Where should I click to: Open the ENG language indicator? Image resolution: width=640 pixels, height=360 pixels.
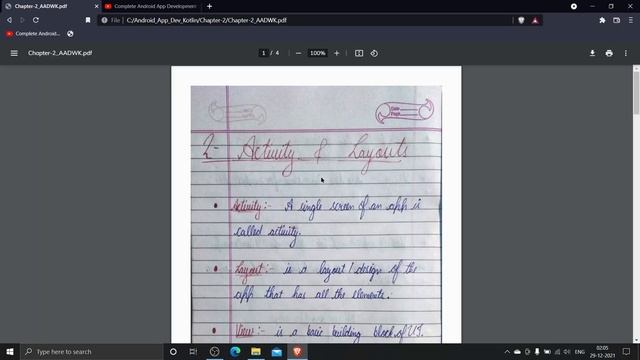pyautogui.click(x=579, y=351)
